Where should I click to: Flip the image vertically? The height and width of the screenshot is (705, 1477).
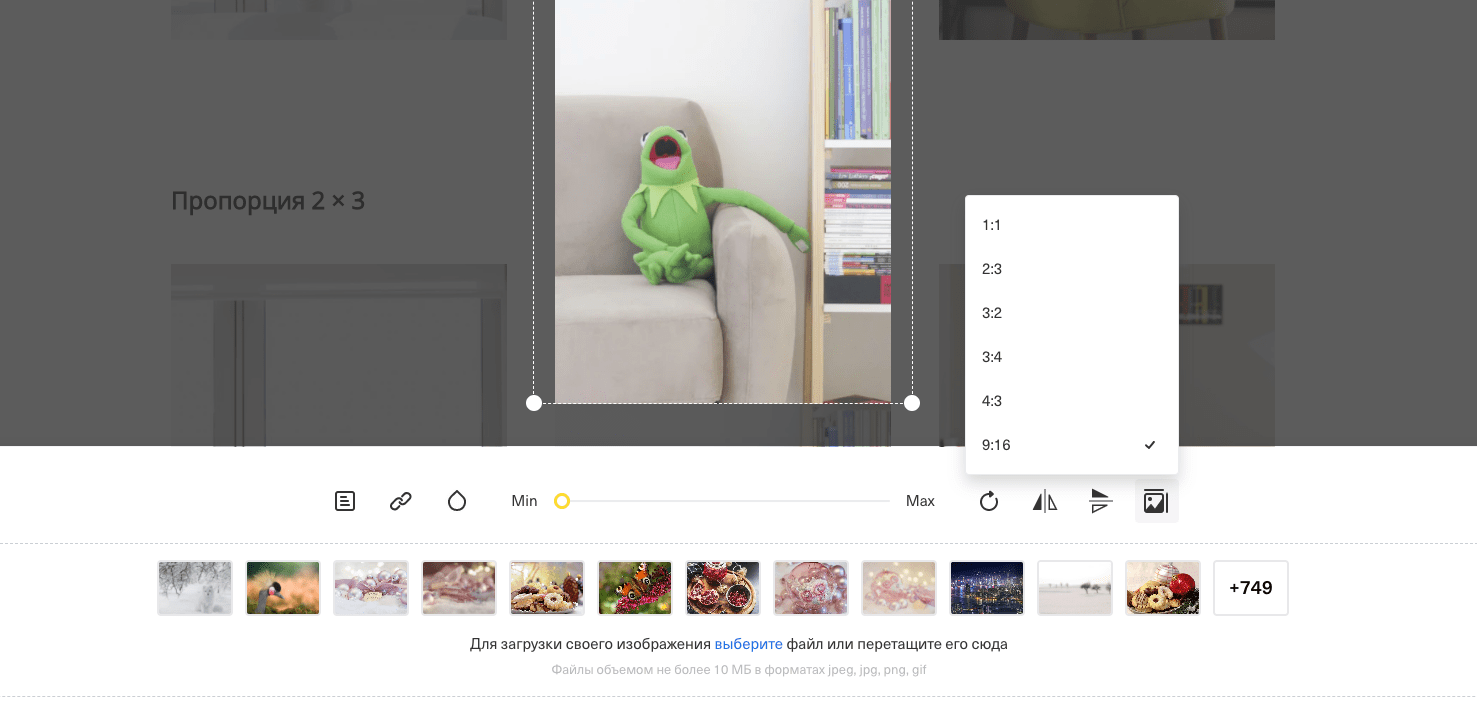coord(1101,501)
